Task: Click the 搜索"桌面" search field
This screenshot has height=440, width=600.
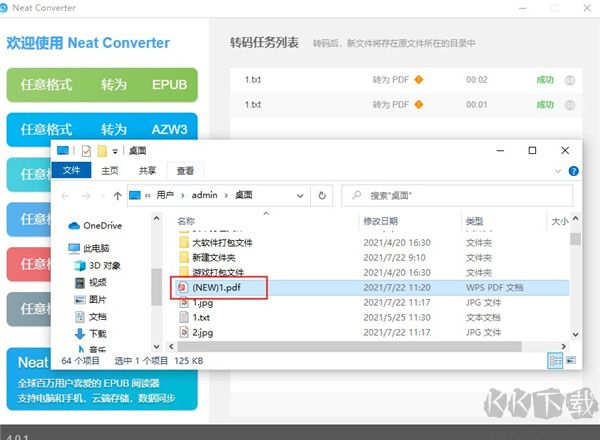Action: click(x=457, y=196)
